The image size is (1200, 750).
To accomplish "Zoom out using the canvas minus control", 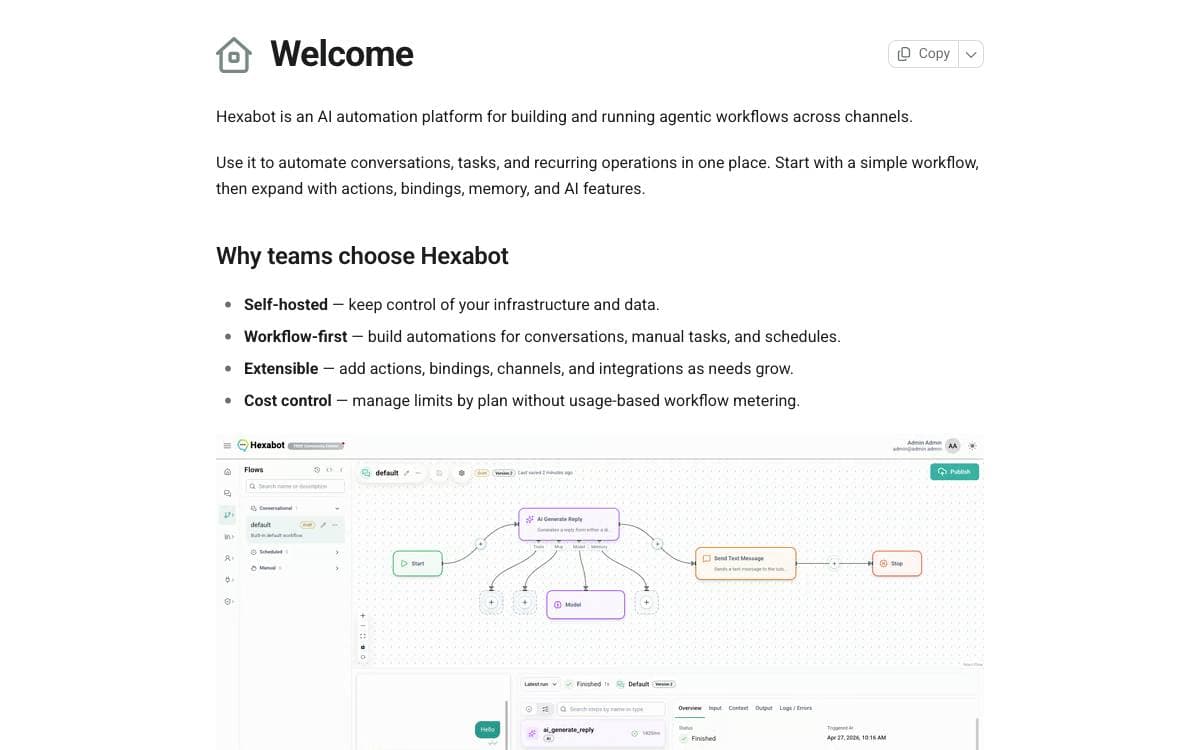I will click(363, 626).
